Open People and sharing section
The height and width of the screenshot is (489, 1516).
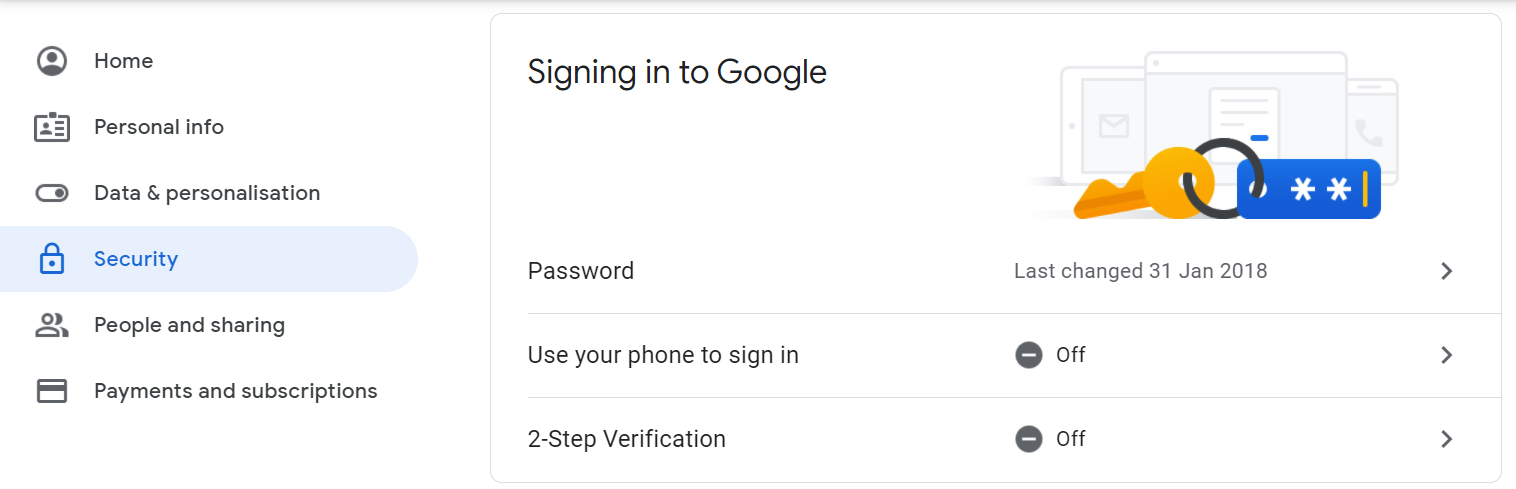[189, 325]
